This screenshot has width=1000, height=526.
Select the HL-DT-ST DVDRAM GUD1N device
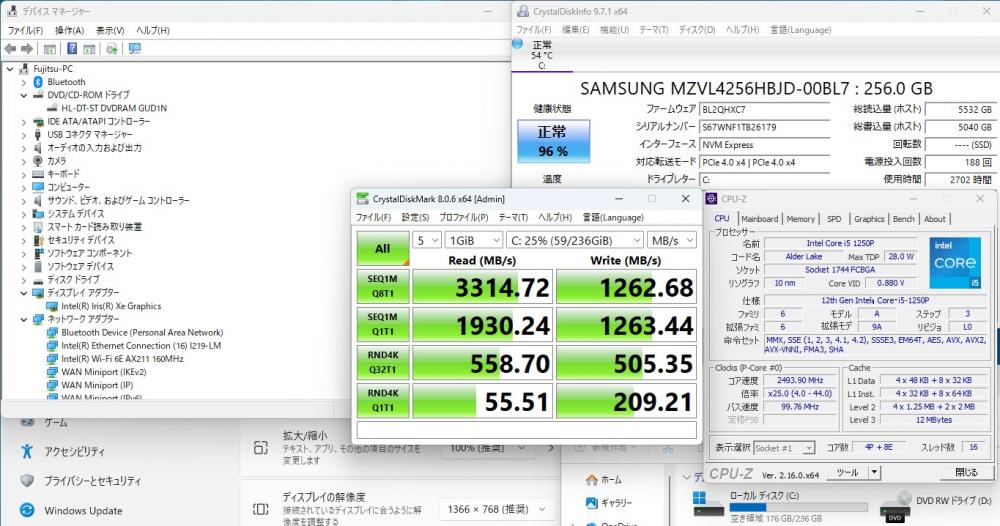click(x=114, y=108)
